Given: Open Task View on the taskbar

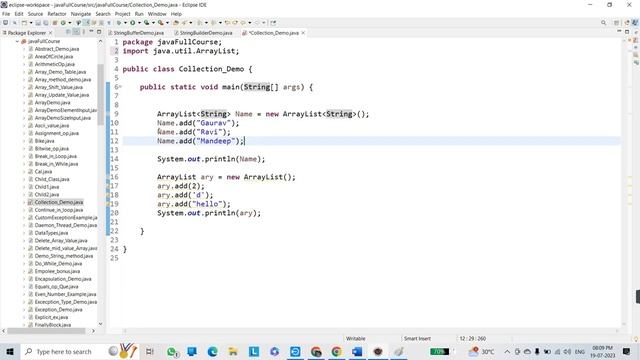Looking at the screenshot, I should [x=149, y=351].
